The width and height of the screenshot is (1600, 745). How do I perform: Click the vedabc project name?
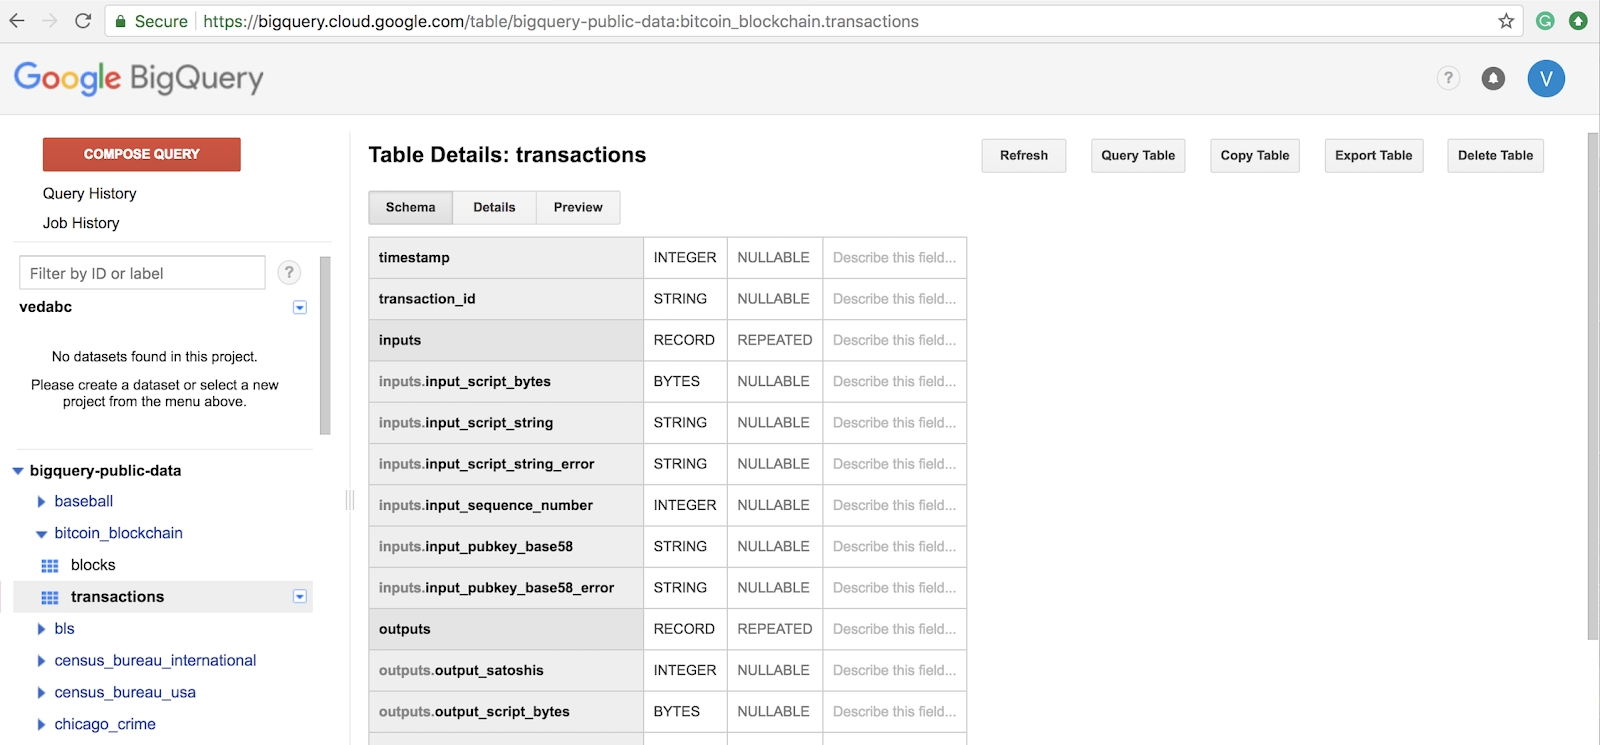(x=46, y=307)
